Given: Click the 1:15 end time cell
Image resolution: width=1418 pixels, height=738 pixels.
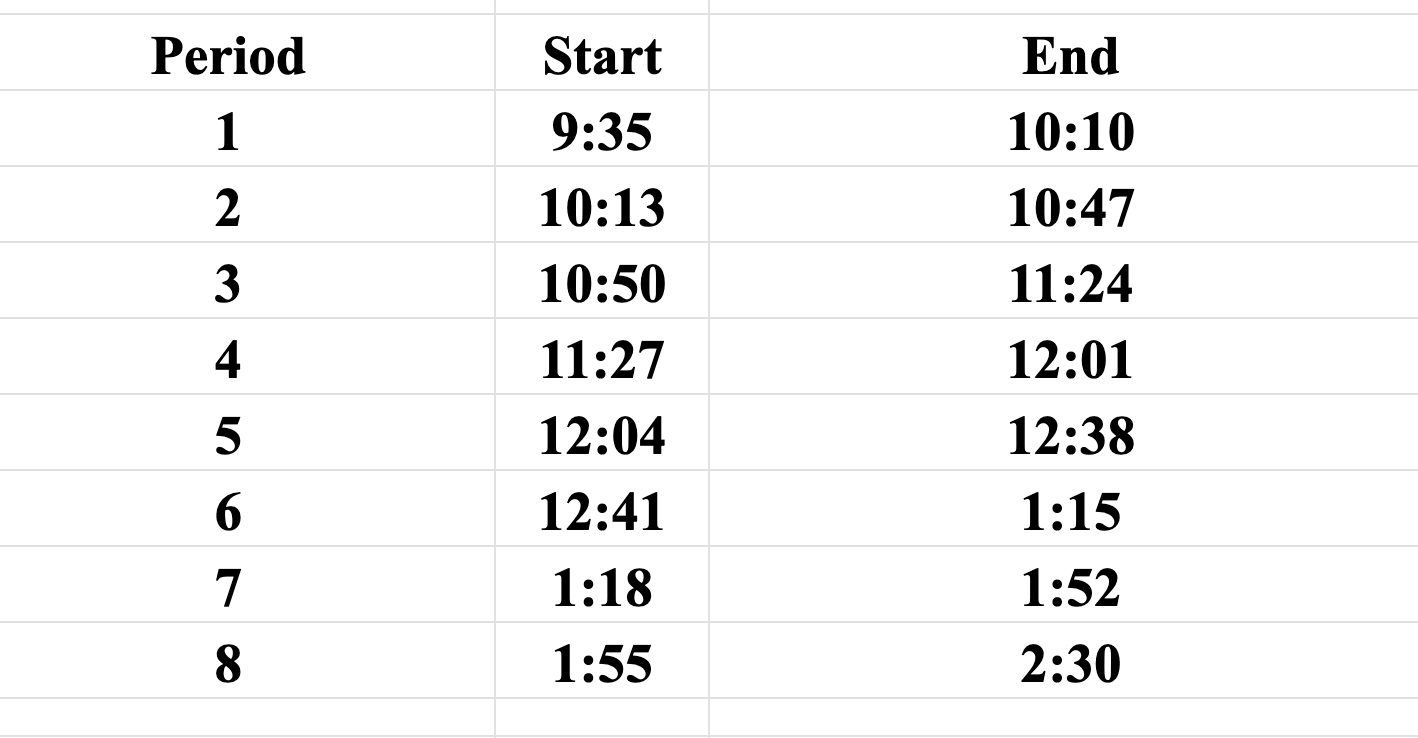Looking at the screenshot, I should [1070, 512].
